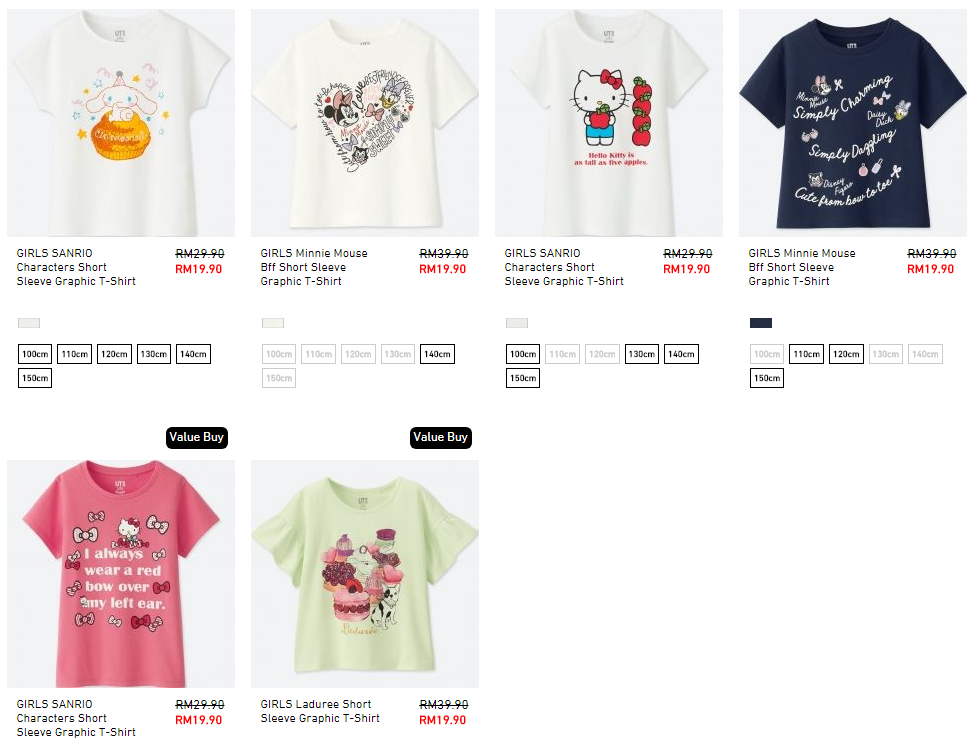This screenshot has width=980, height=755.
Task: Open the Cinnamoroll cake t-shirt image
Action: [121, 123]
